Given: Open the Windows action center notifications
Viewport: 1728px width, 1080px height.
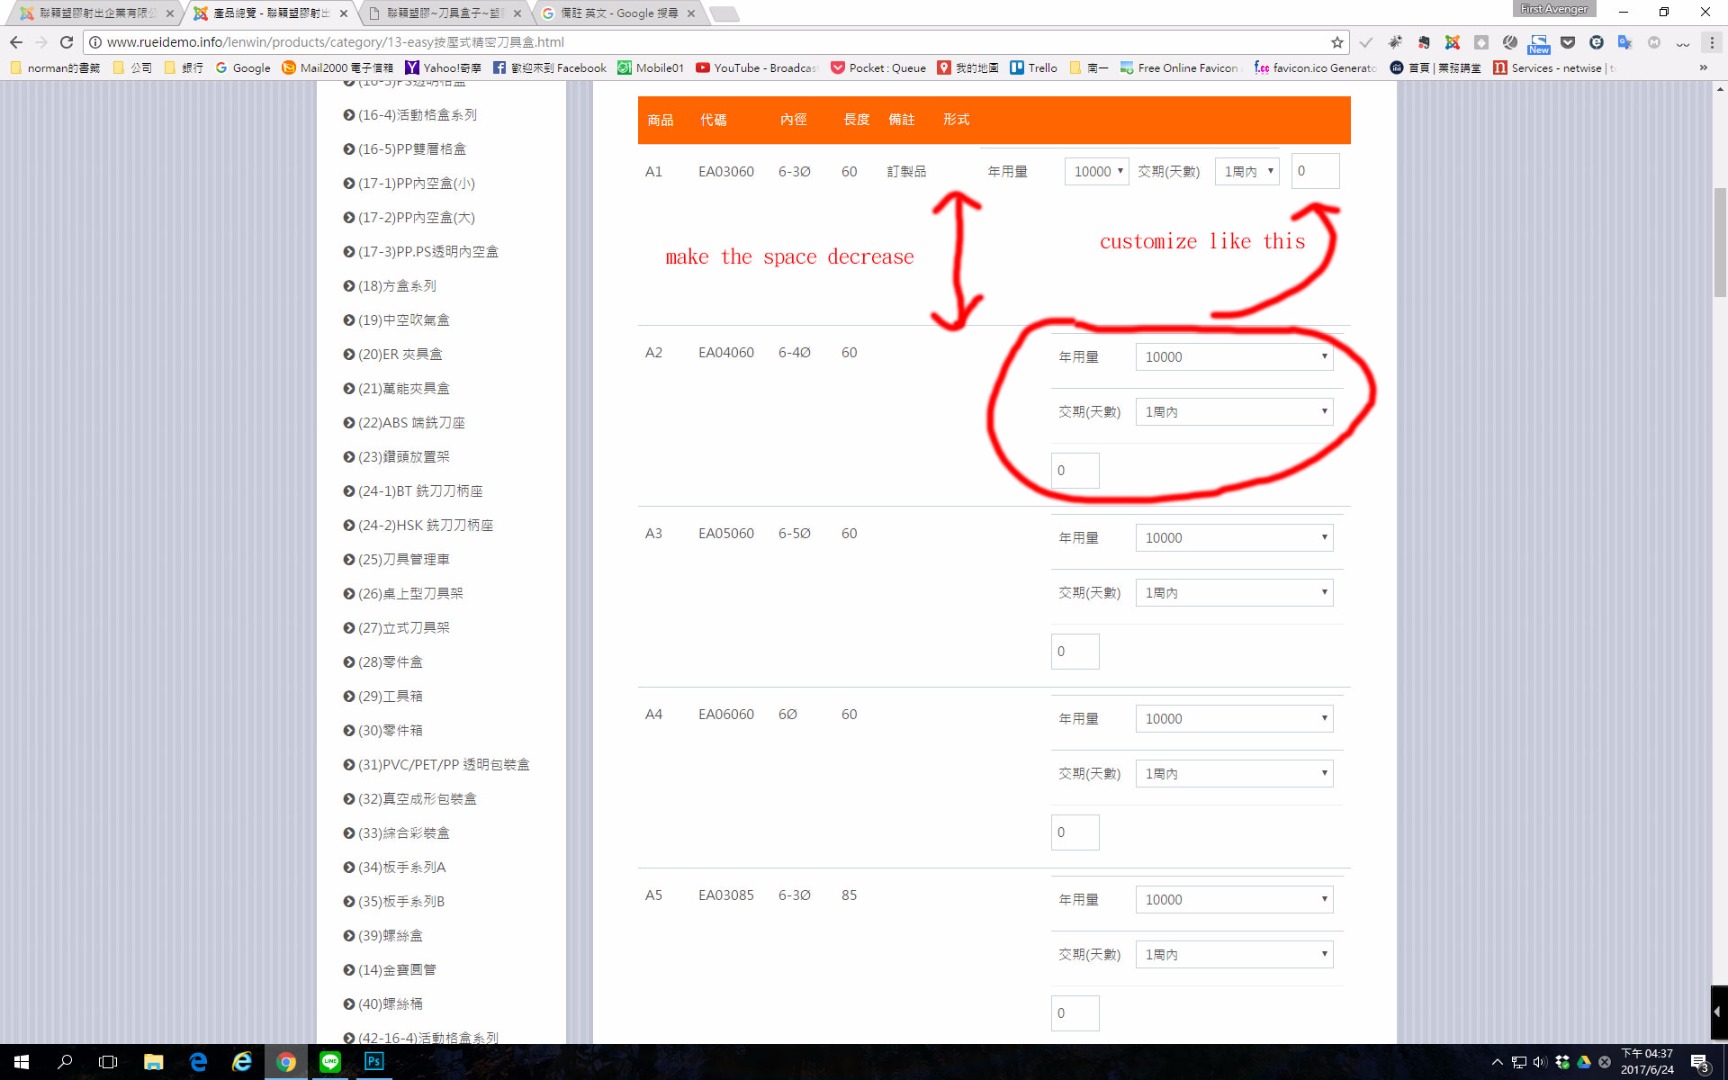Looking at the screenshot, I should [x=1700, y=1062].
